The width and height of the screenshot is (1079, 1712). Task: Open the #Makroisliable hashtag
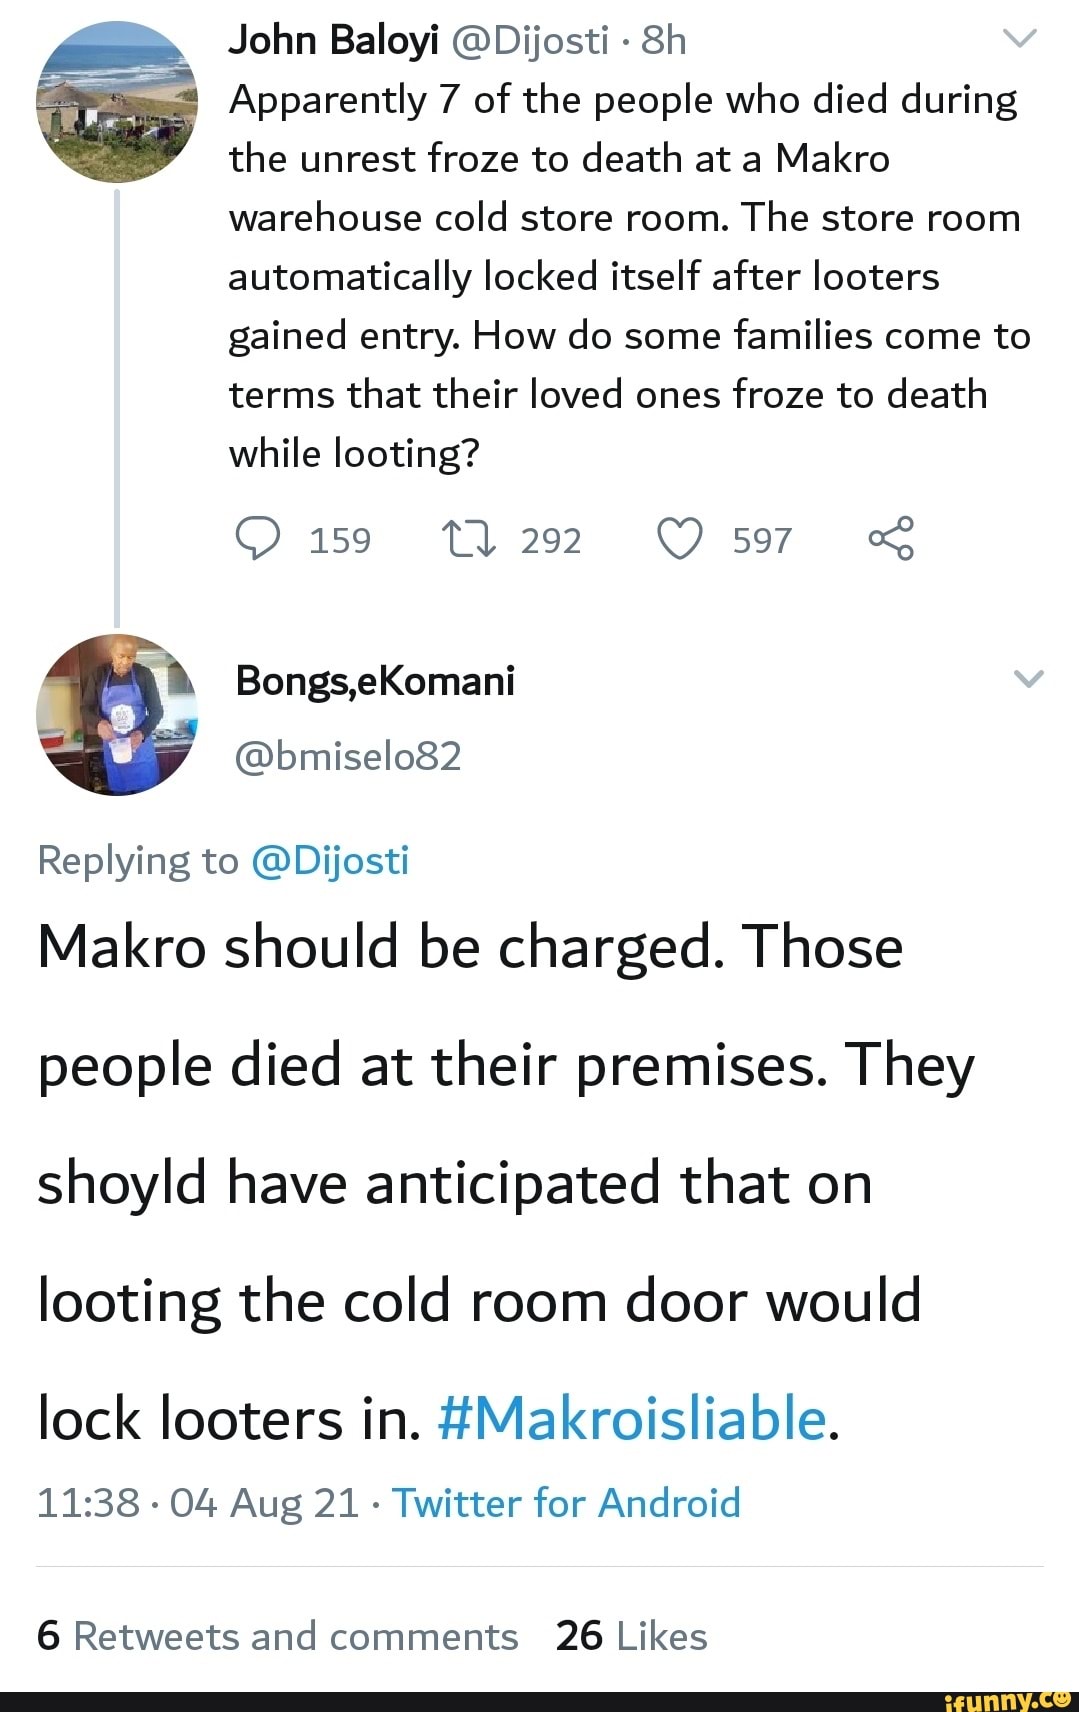coord(632,1419)
